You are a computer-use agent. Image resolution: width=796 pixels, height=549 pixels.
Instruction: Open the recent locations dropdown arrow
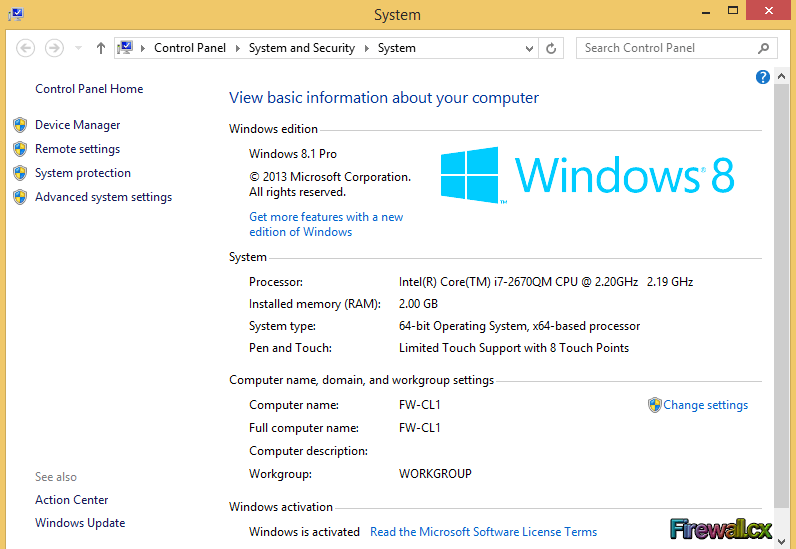pyautogui.click(x=78, y=48)
